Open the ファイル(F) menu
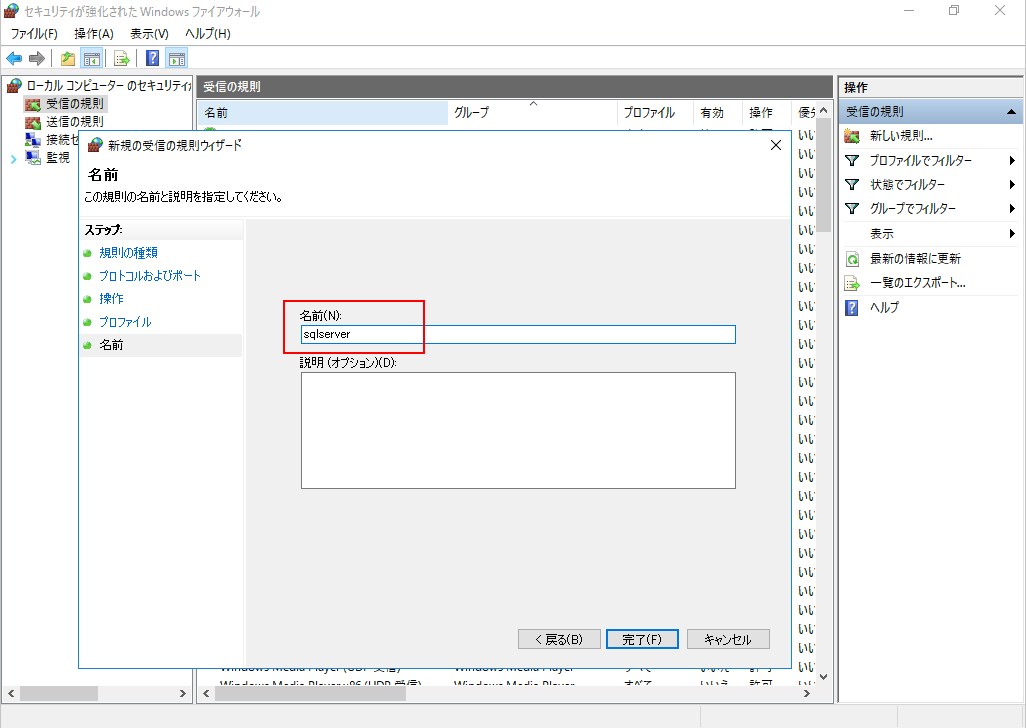 coord(34,34)
